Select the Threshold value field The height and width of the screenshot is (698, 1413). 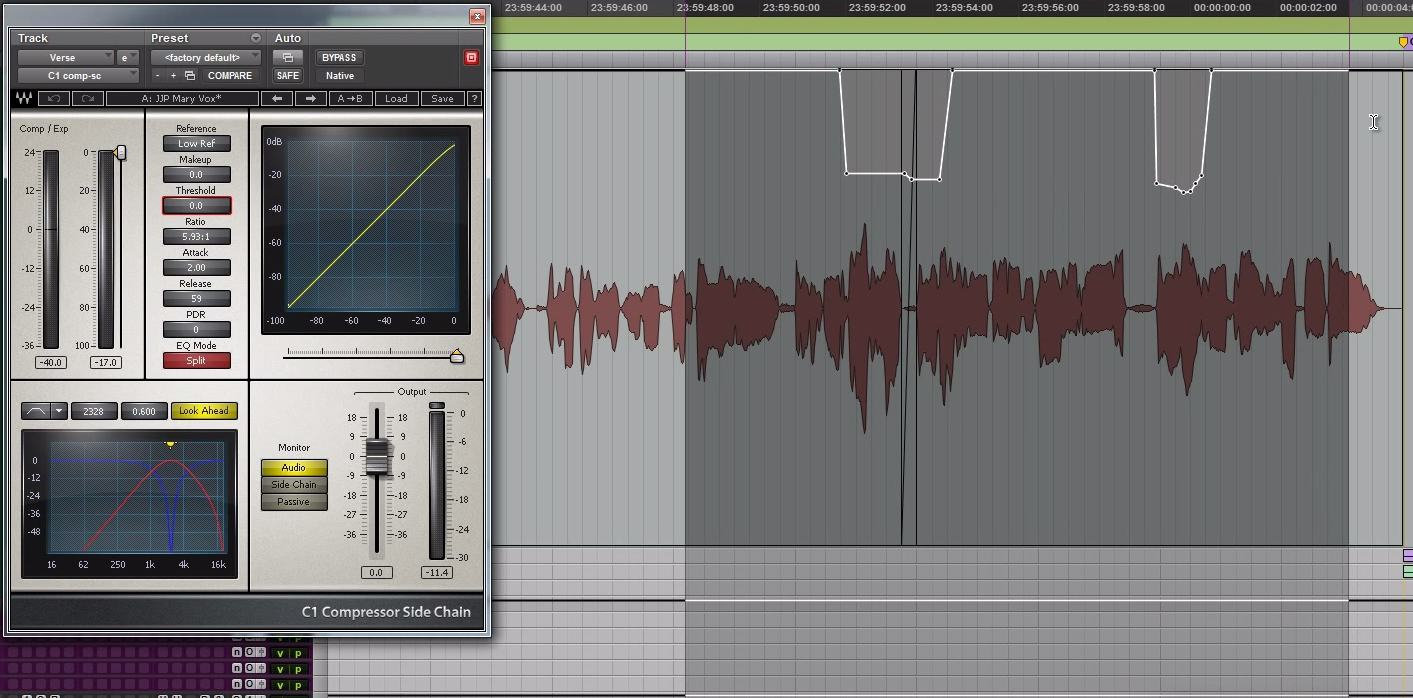click(196, 205)
